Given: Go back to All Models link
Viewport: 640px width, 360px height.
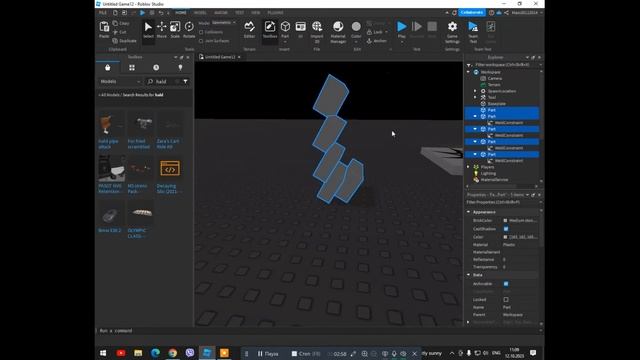Looking at the screenshot, I should pyautogui.click(x=109, y=95).
